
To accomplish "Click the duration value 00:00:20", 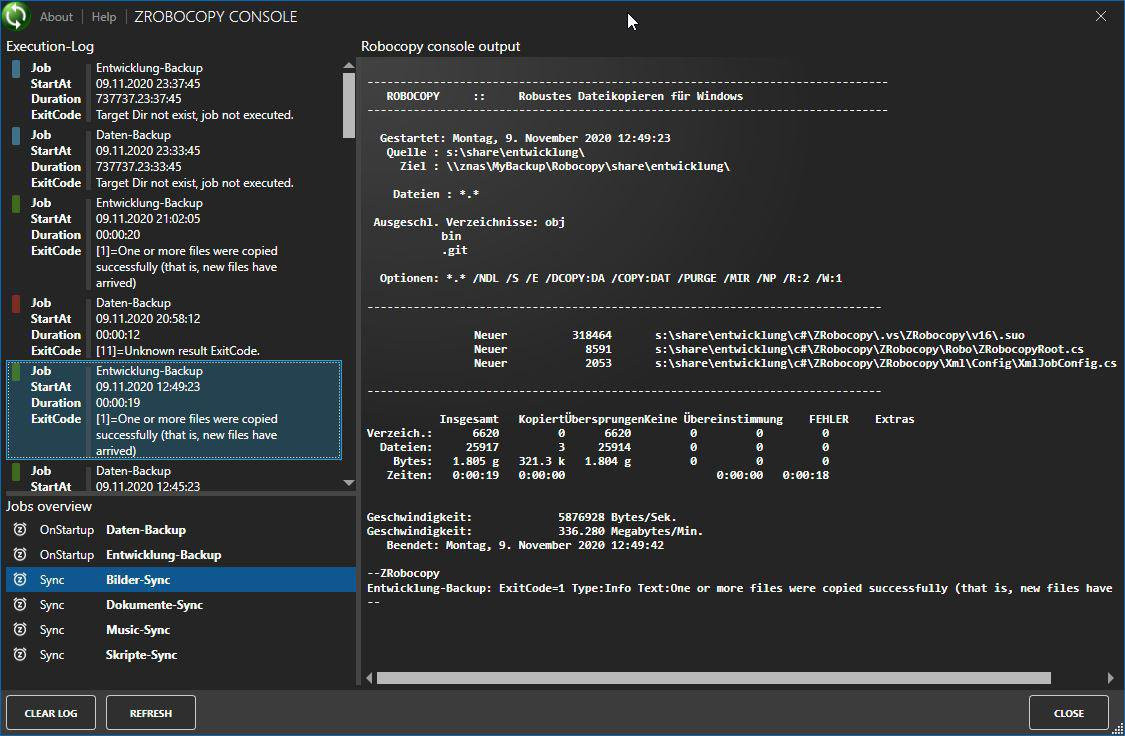I will click(118, 235).
